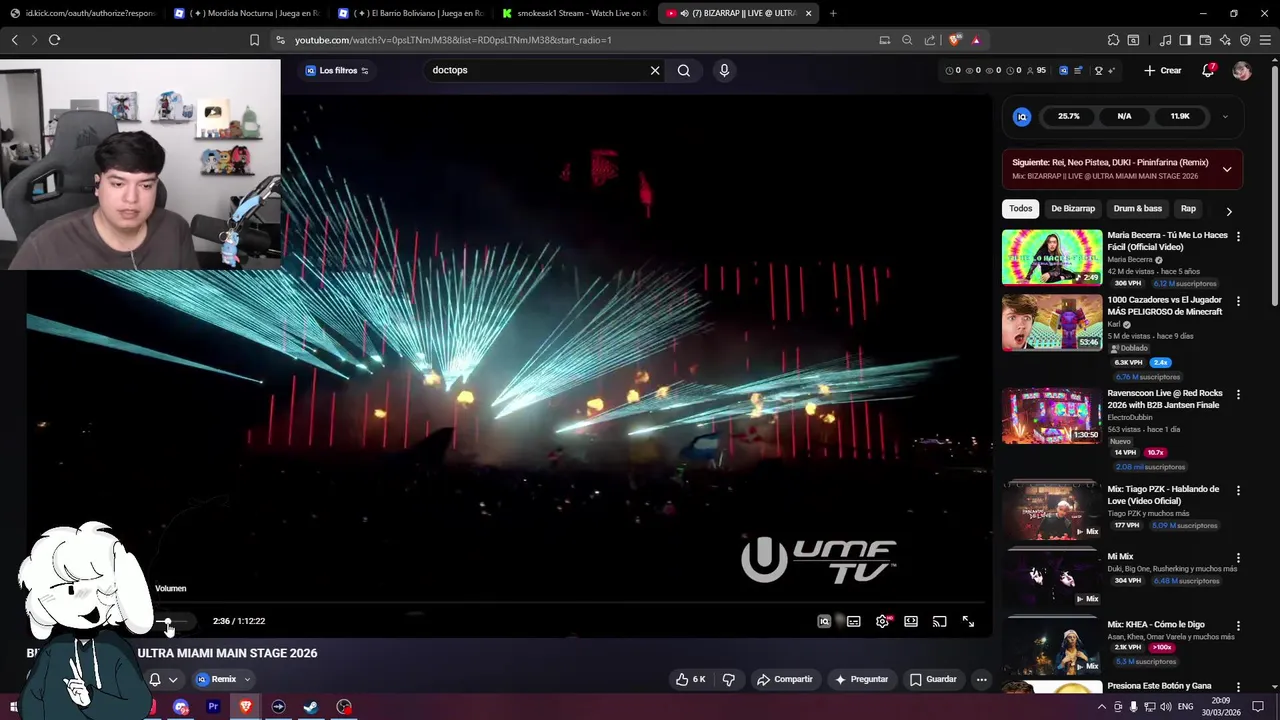This screenshot has height=720, width=1280.
Task: Open options menu for Maria Becerra video
Action: (x=1238, y=237)
